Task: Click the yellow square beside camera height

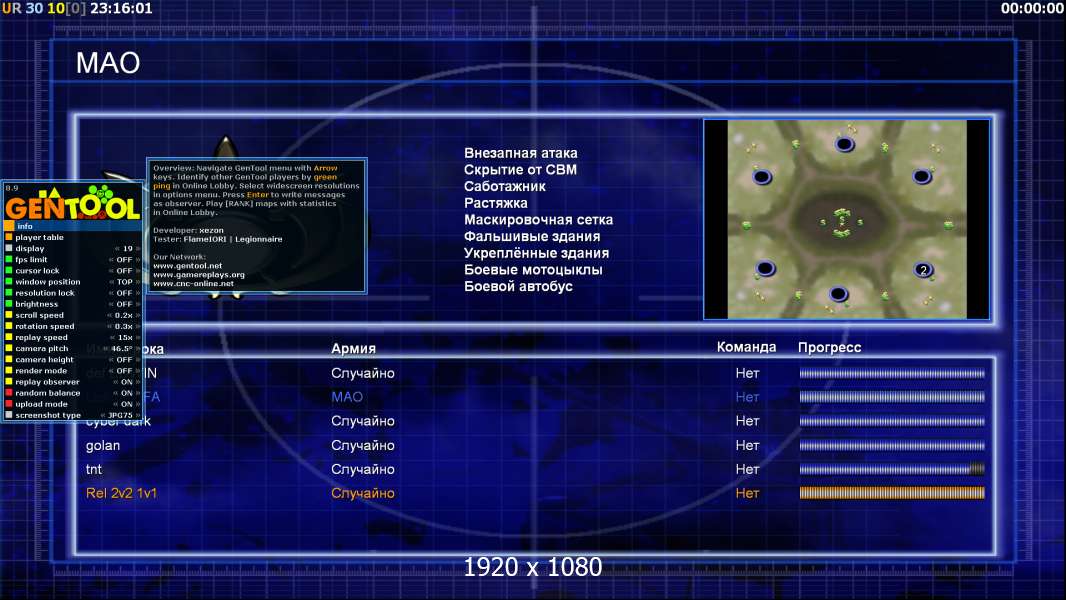Action: point(9,359)
